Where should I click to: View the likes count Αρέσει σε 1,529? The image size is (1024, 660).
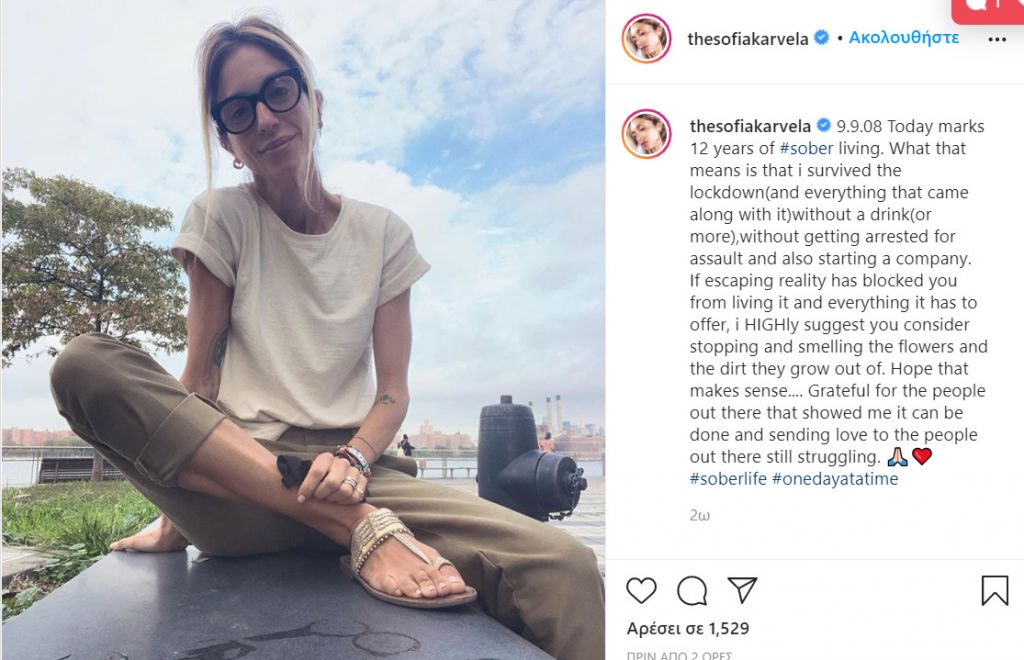click(688, 629)
